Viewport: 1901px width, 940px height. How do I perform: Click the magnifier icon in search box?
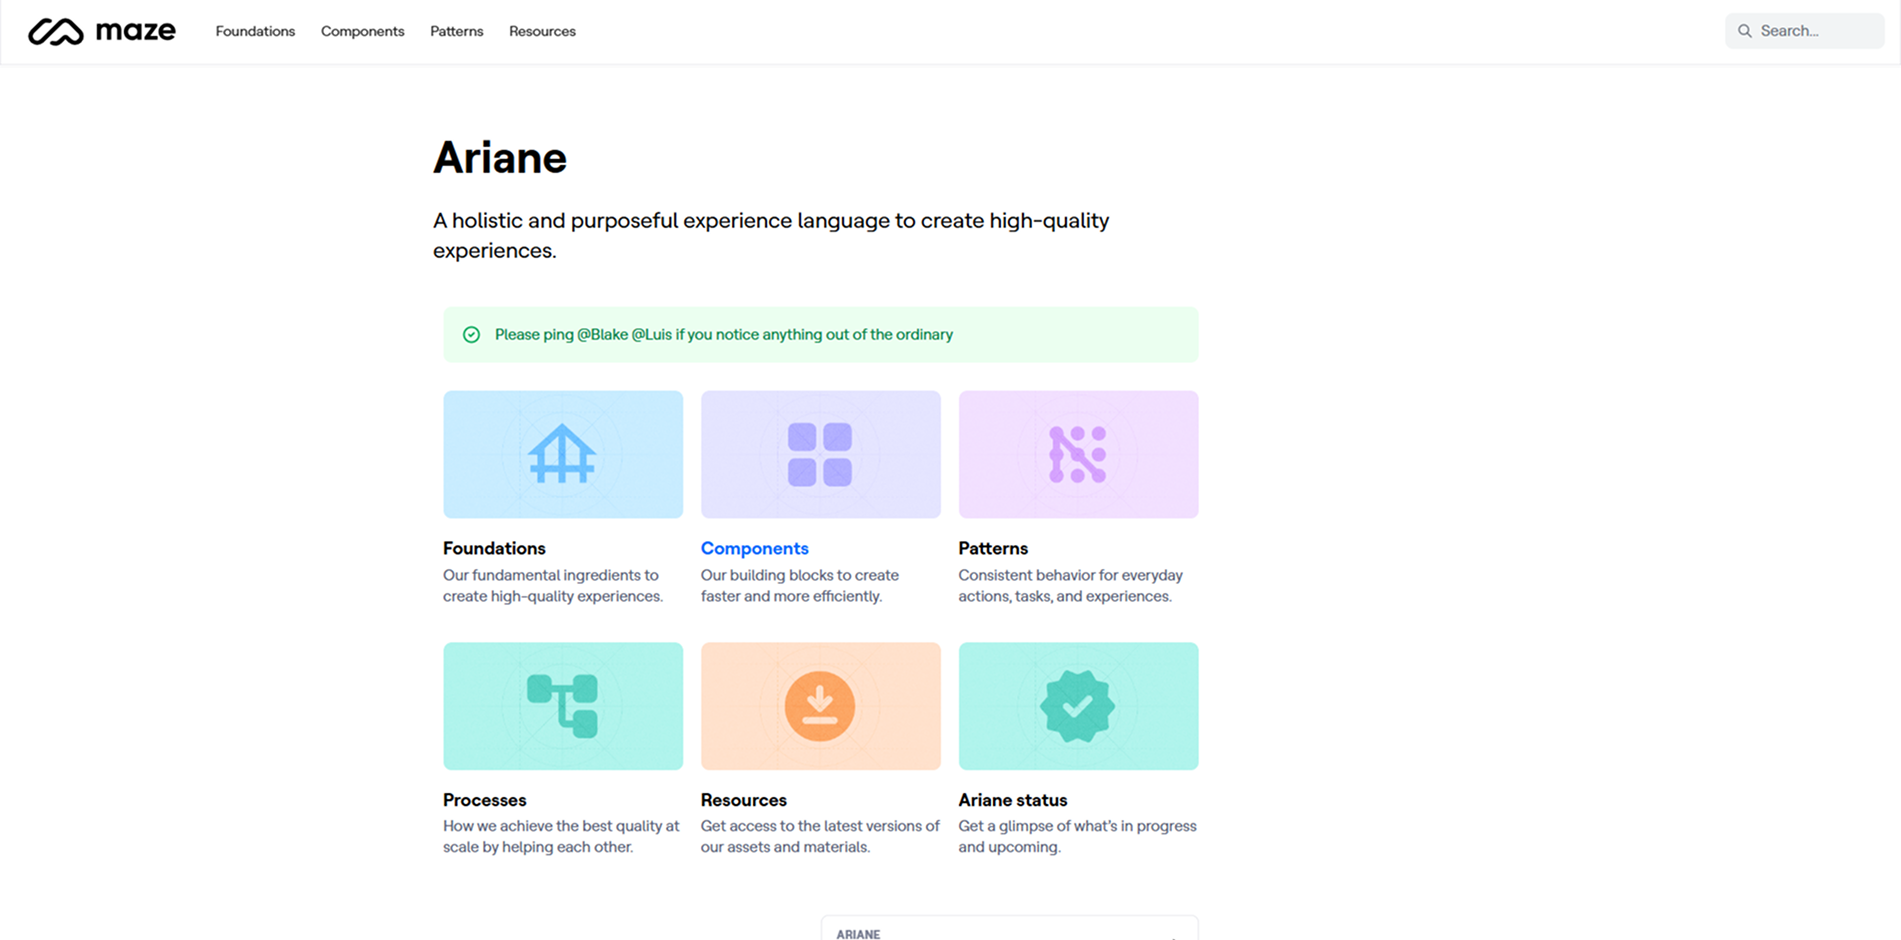[1745, 31]
